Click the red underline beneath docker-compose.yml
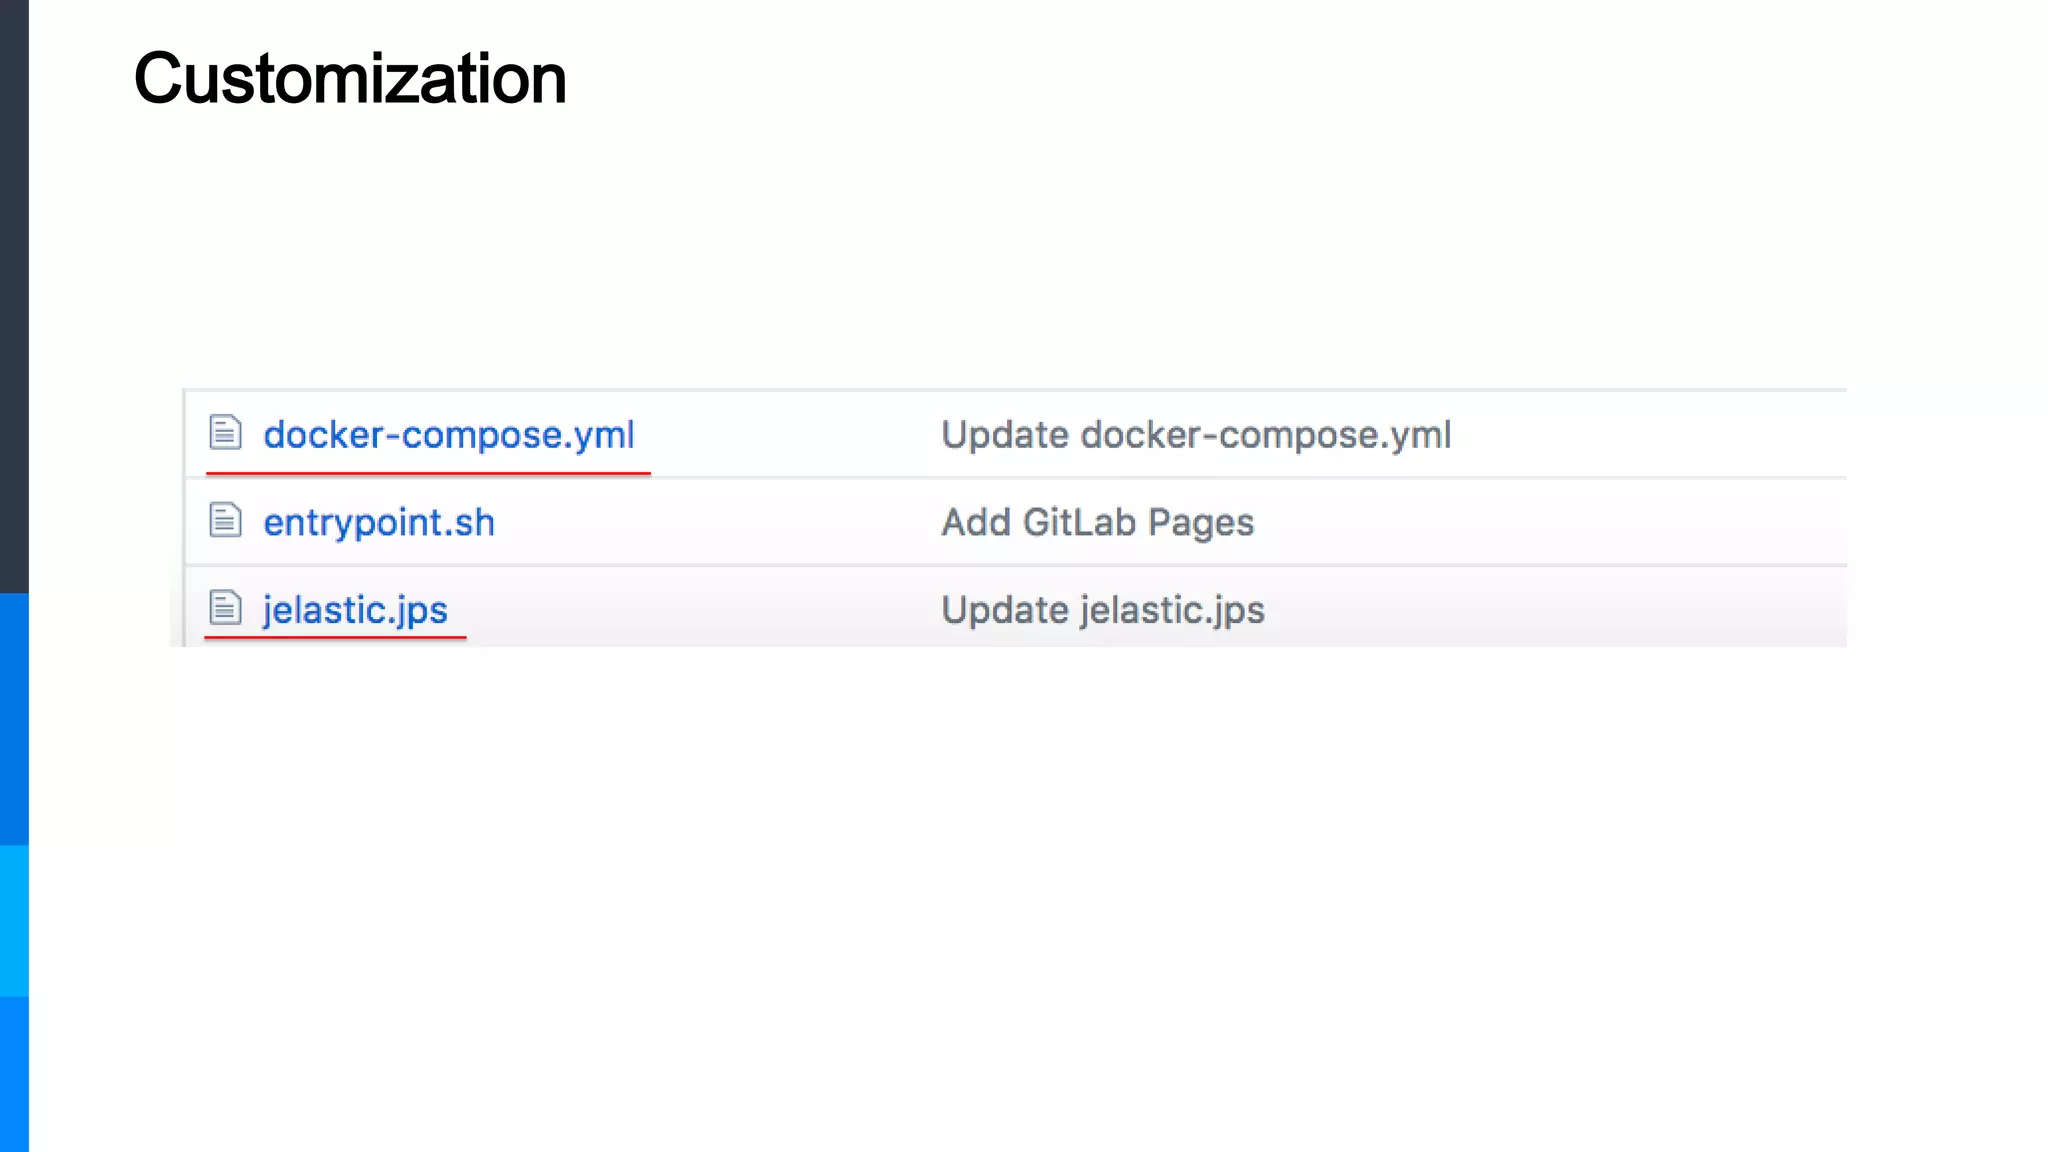This screenshot has height=1152, width=2048. coord(428,473)
